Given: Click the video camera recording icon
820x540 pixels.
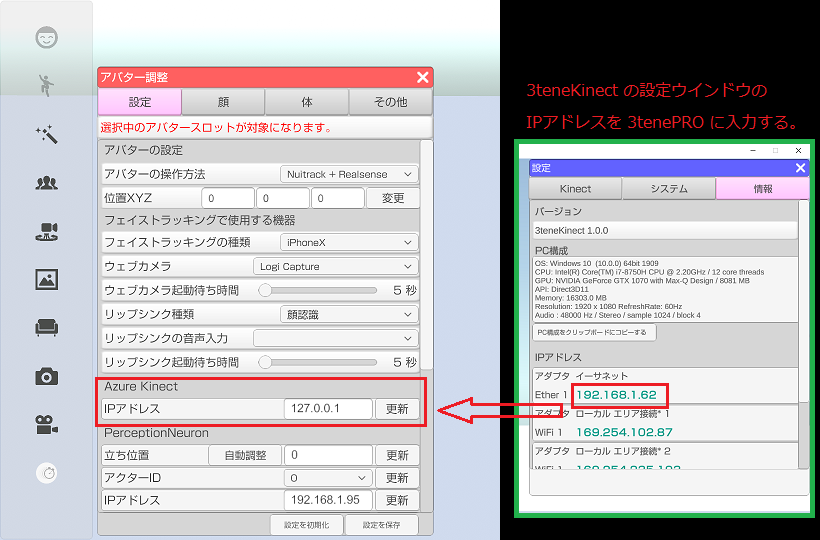Looking at the screenshot, I should [x=47, y=424].
